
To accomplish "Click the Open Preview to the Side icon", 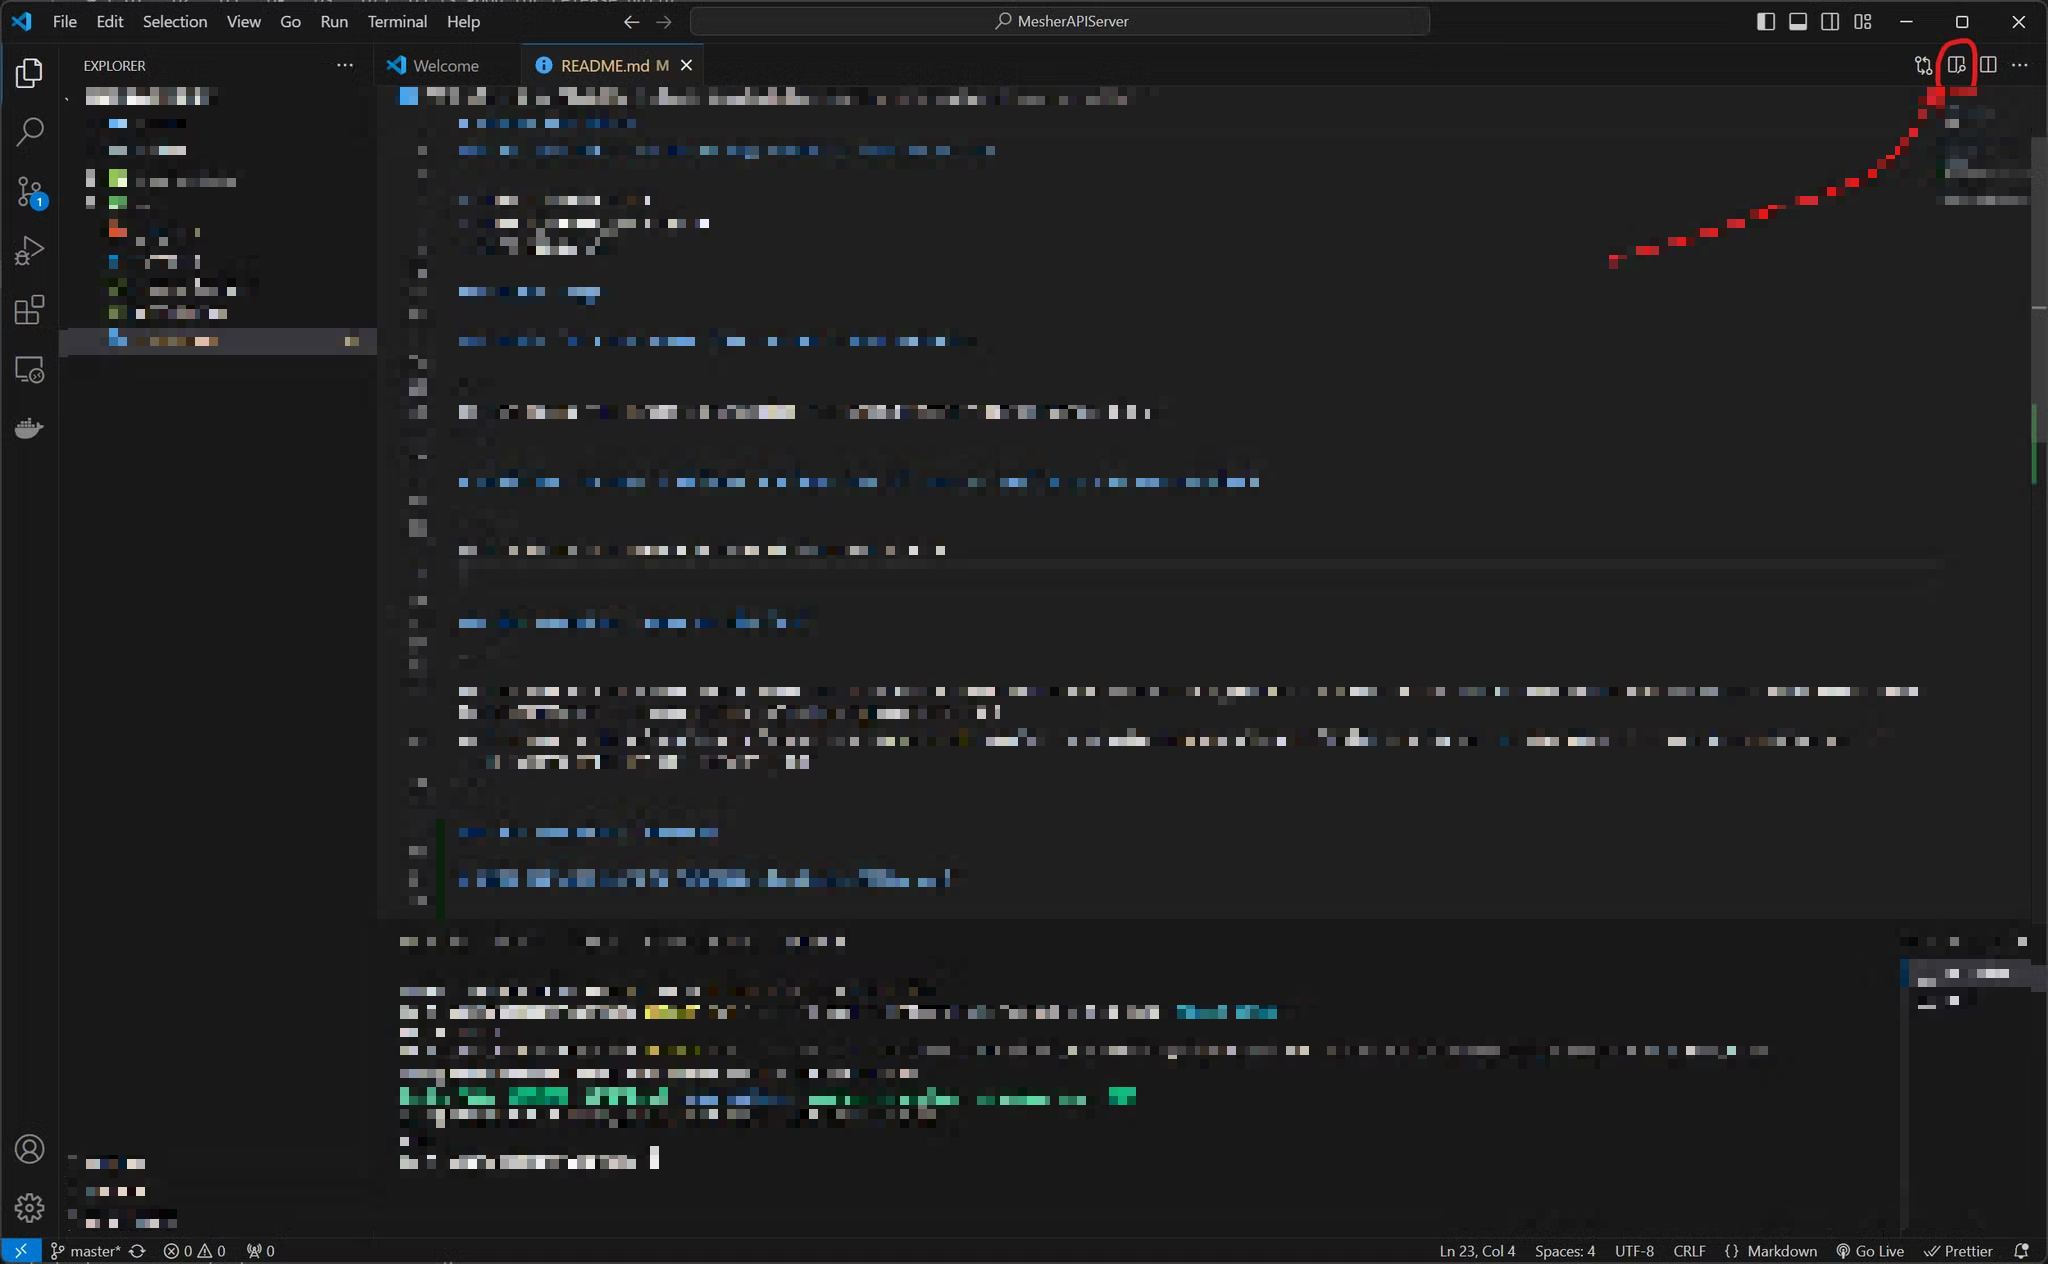I will point(1956,65).
